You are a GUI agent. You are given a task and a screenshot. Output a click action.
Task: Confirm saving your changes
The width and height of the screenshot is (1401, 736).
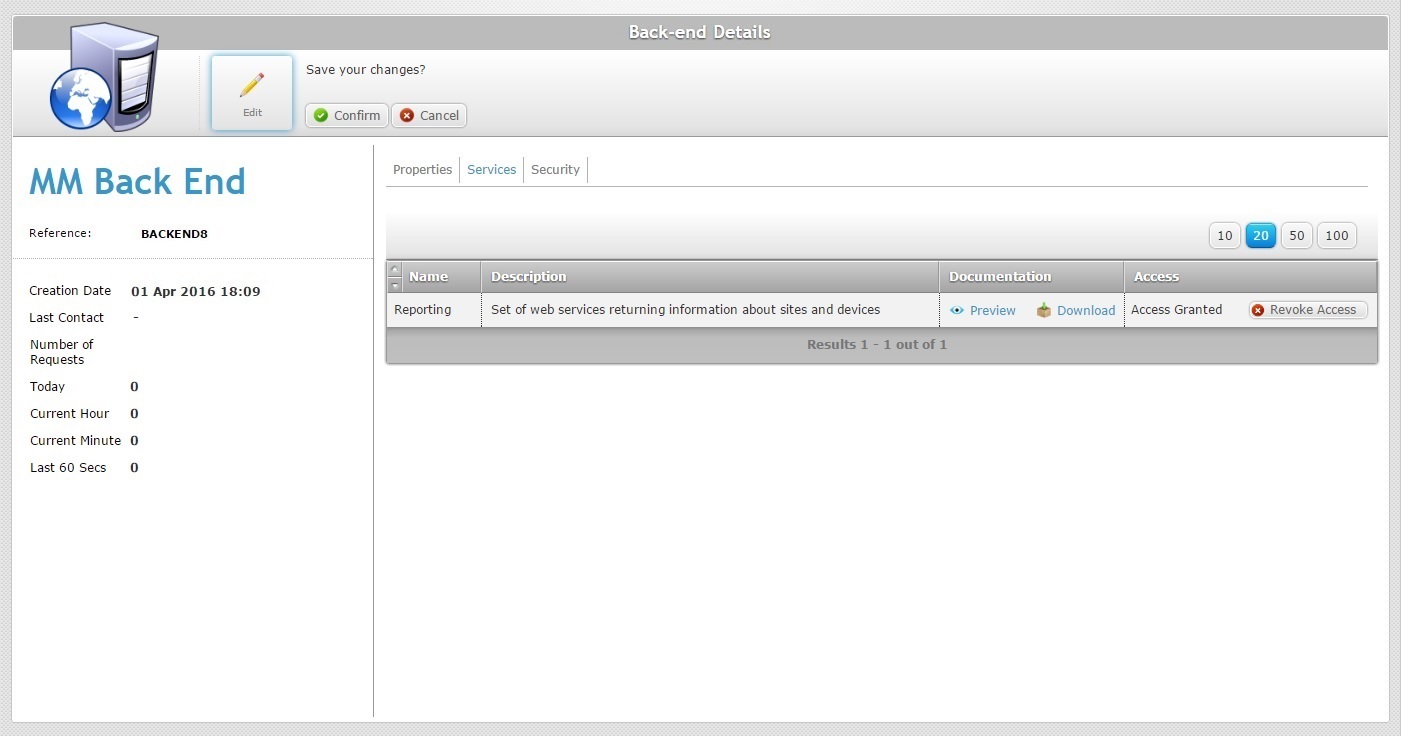point(347,115)
